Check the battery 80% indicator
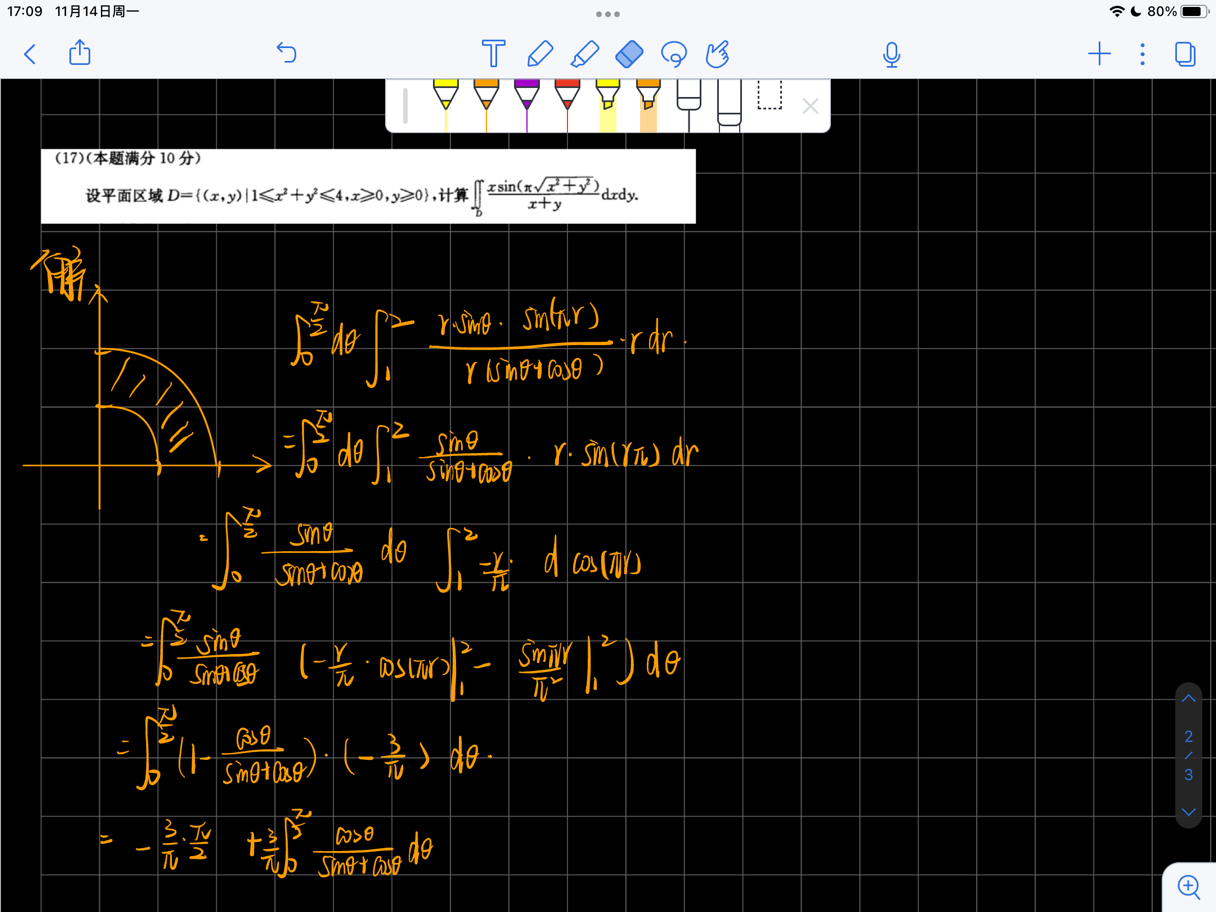 click(x=1178, y=11)
